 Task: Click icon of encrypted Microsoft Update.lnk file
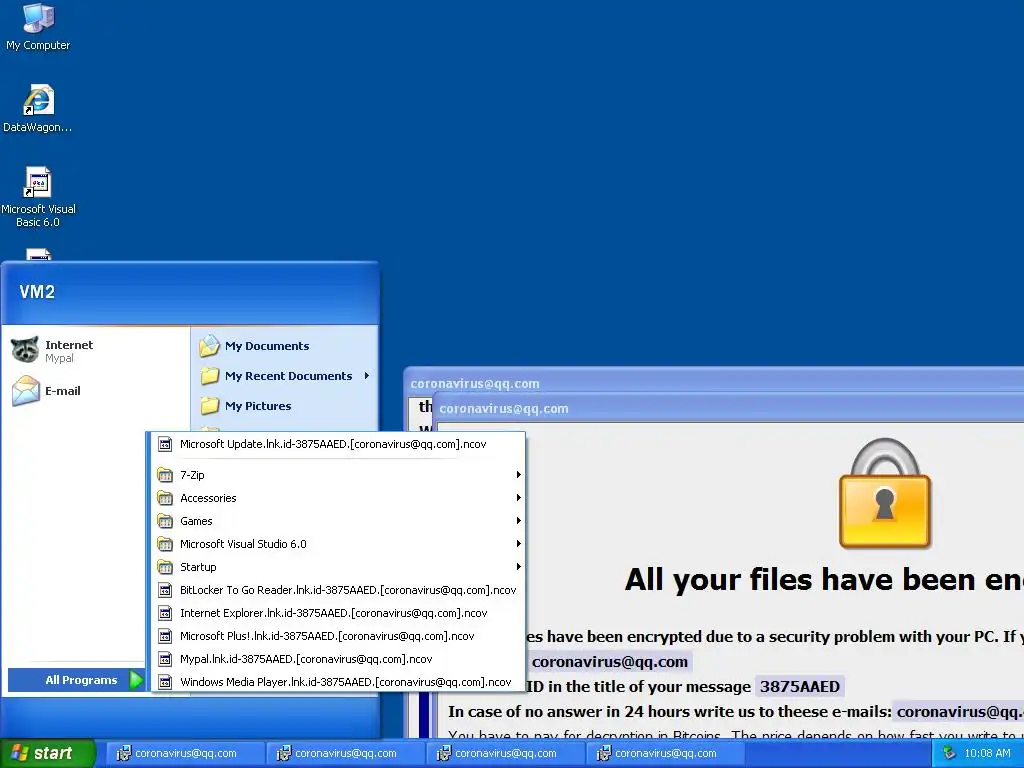(165, 444)
